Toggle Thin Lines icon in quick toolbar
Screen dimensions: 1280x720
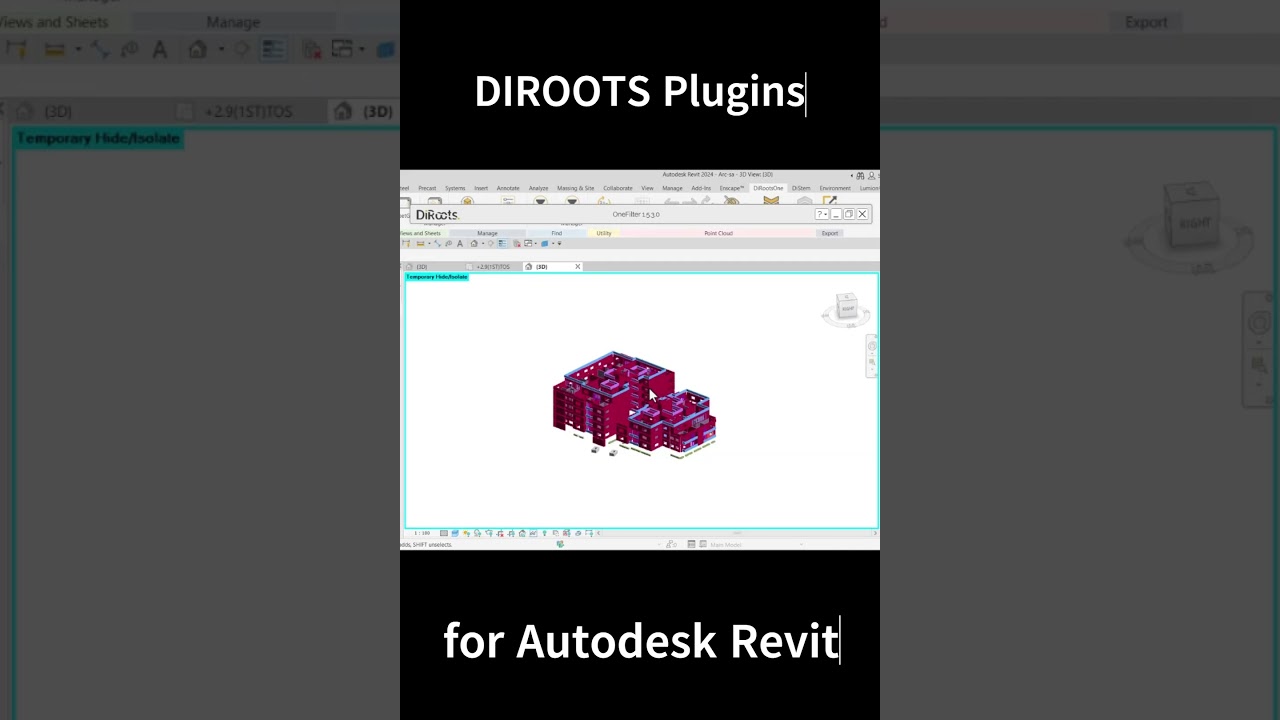(x=502, y=244)
